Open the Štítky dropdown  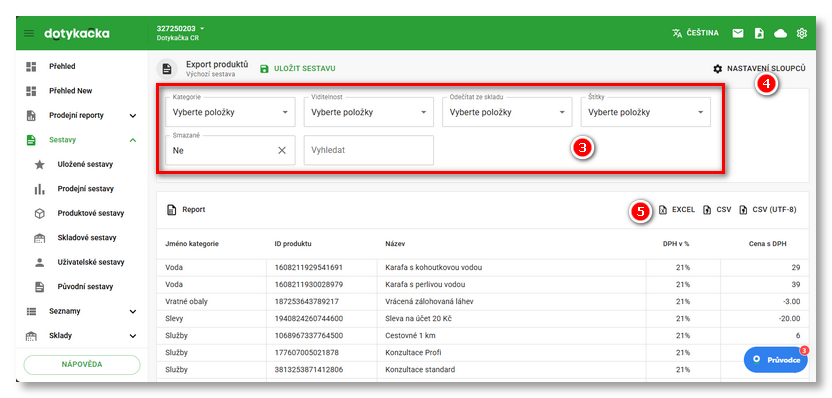pyautogui.click(x=646, y=112)
